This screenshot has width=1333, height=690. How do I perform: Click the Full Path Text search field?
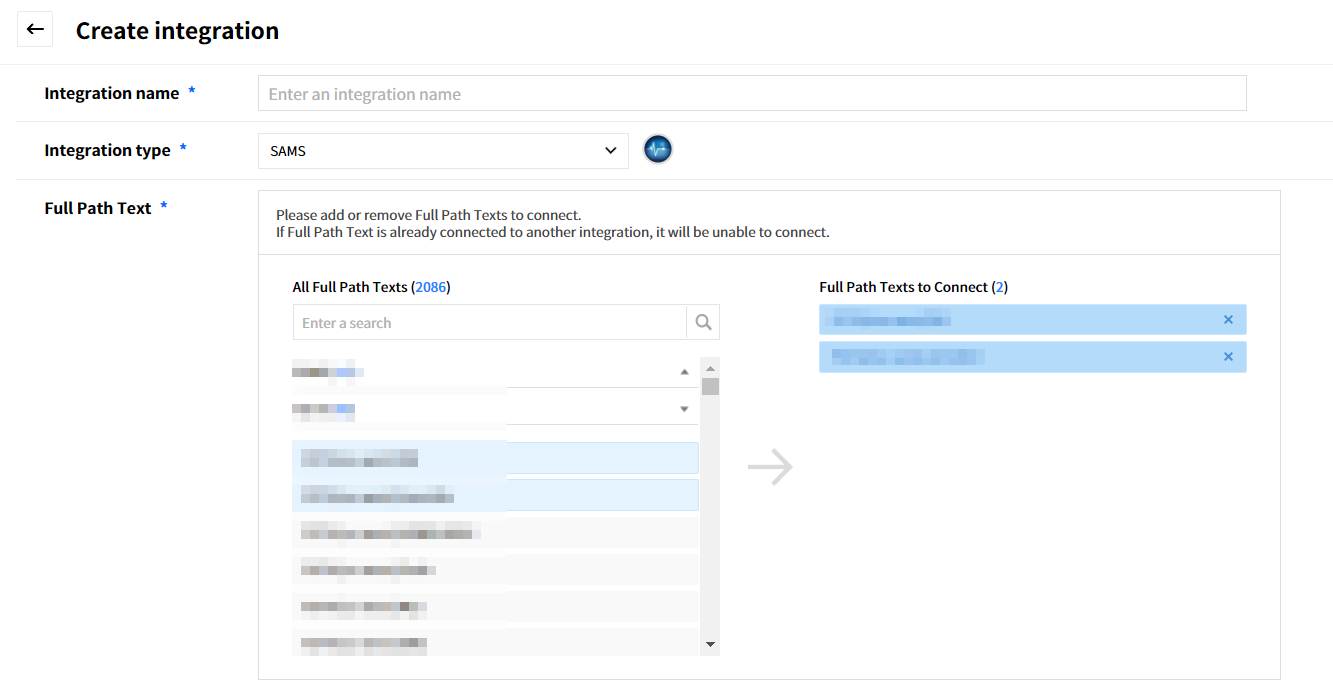click(x=489, y=323)
